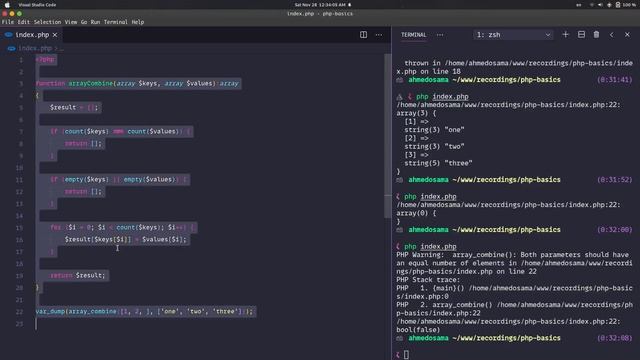
Task: Move panel with left chevron icon
Action: point(611,35)
